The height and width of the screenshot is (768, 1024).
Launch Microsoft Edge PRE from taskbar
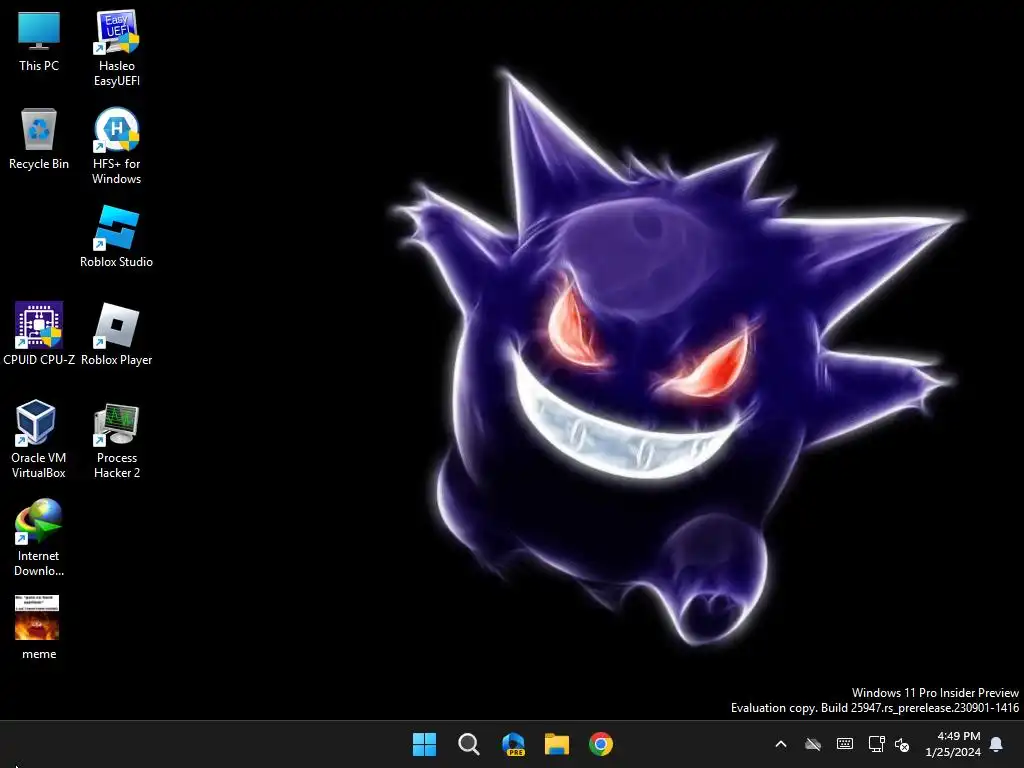pyautogui.click(x=513, y=744)
